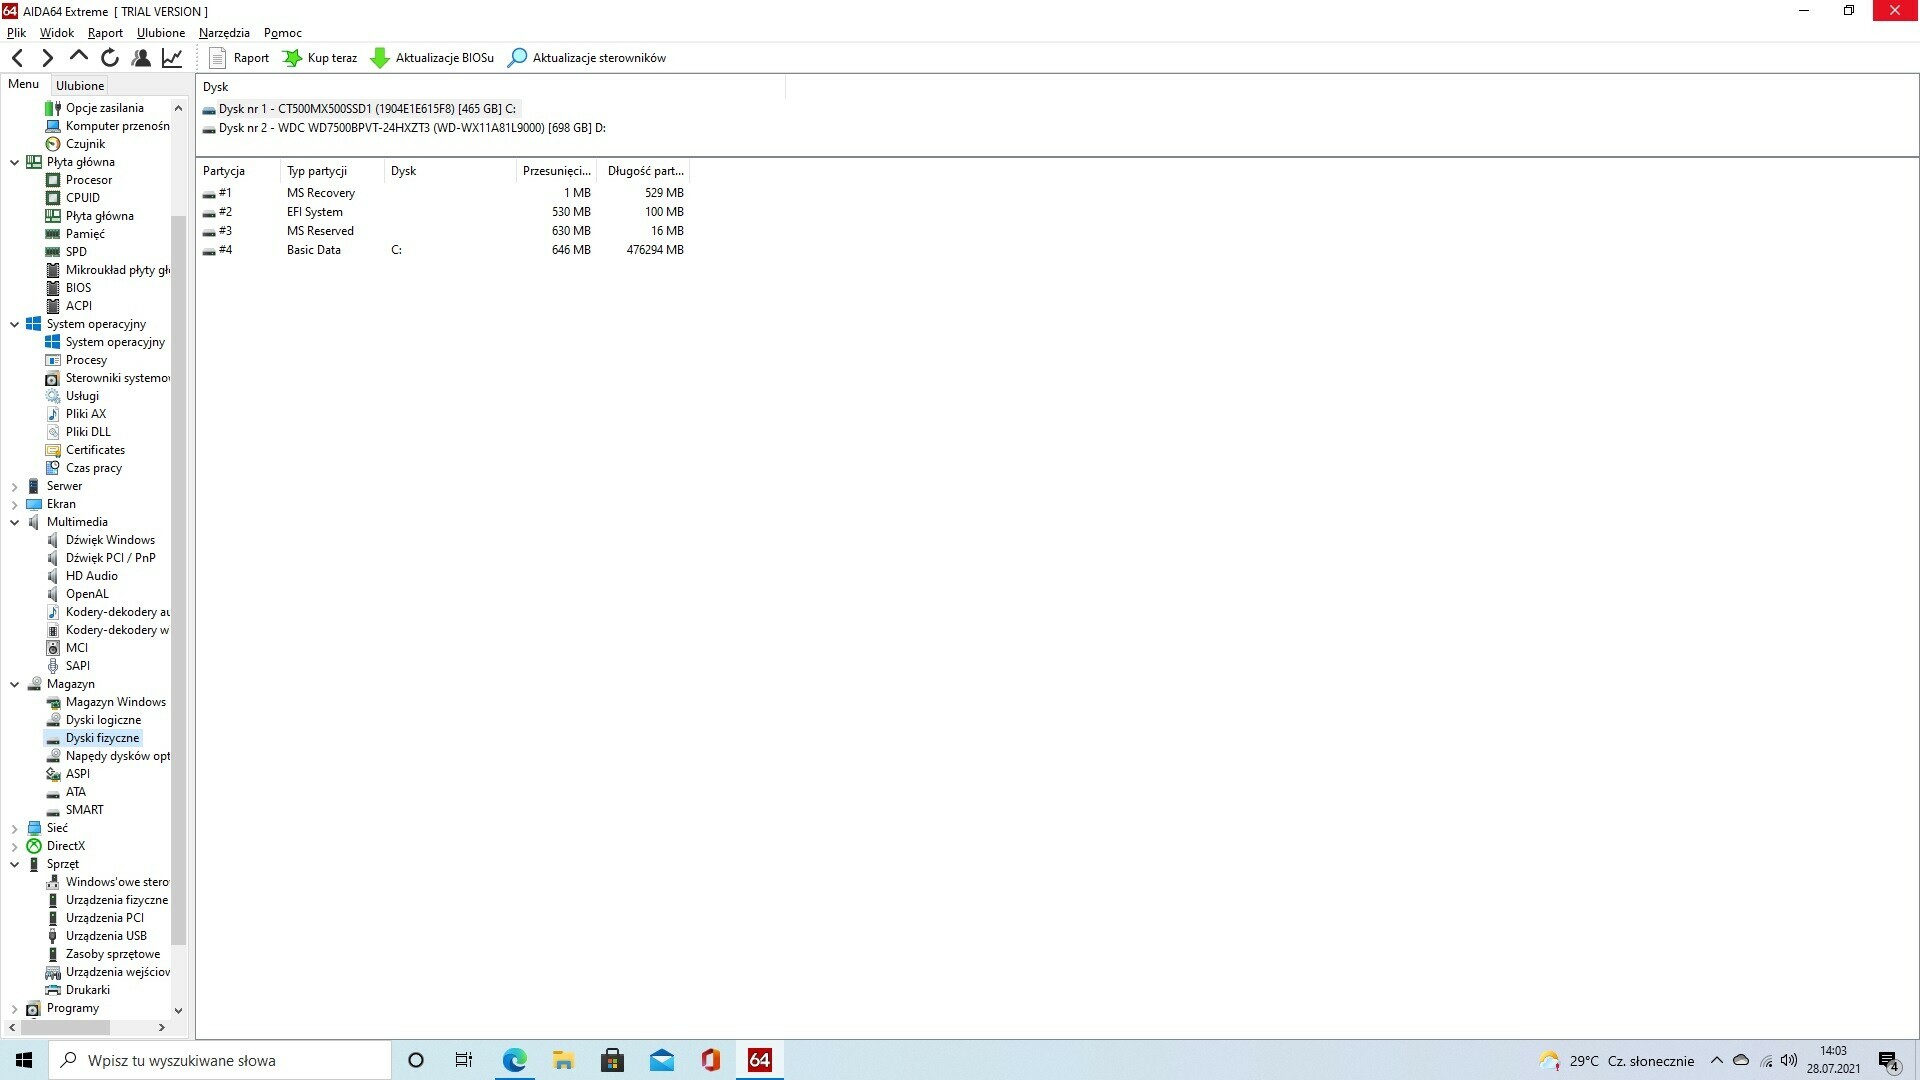Image resolution: width=1920 pixels, height=1080 pixels.
Task: Expand the Sieć tree node
Action: (x=15, y=828)
